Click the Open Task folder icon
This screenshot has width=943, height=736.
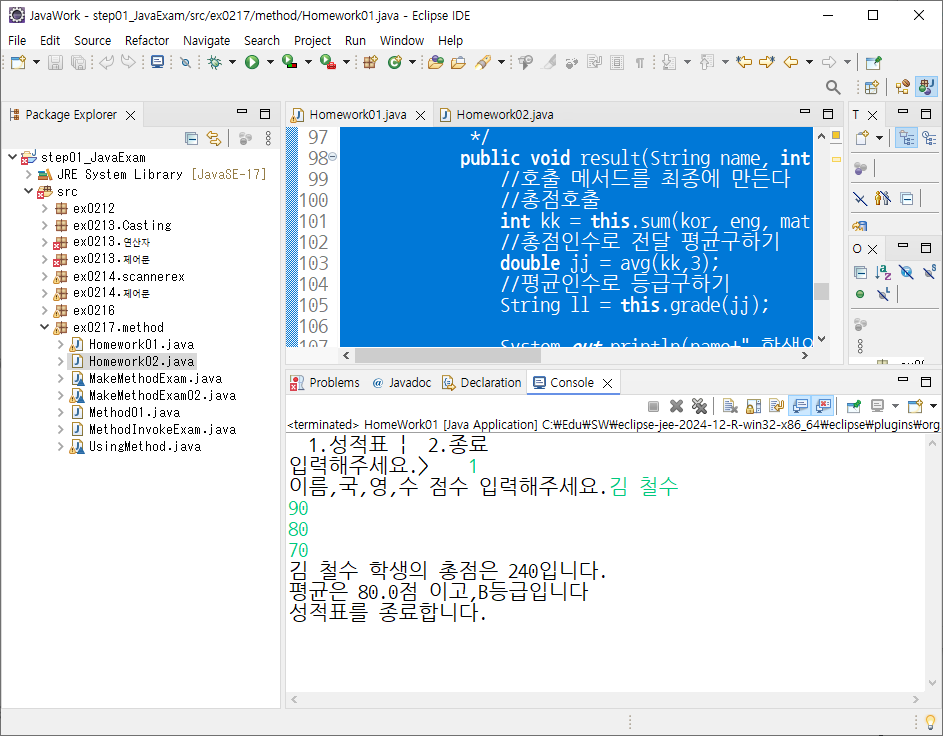(x=458, y=62)
